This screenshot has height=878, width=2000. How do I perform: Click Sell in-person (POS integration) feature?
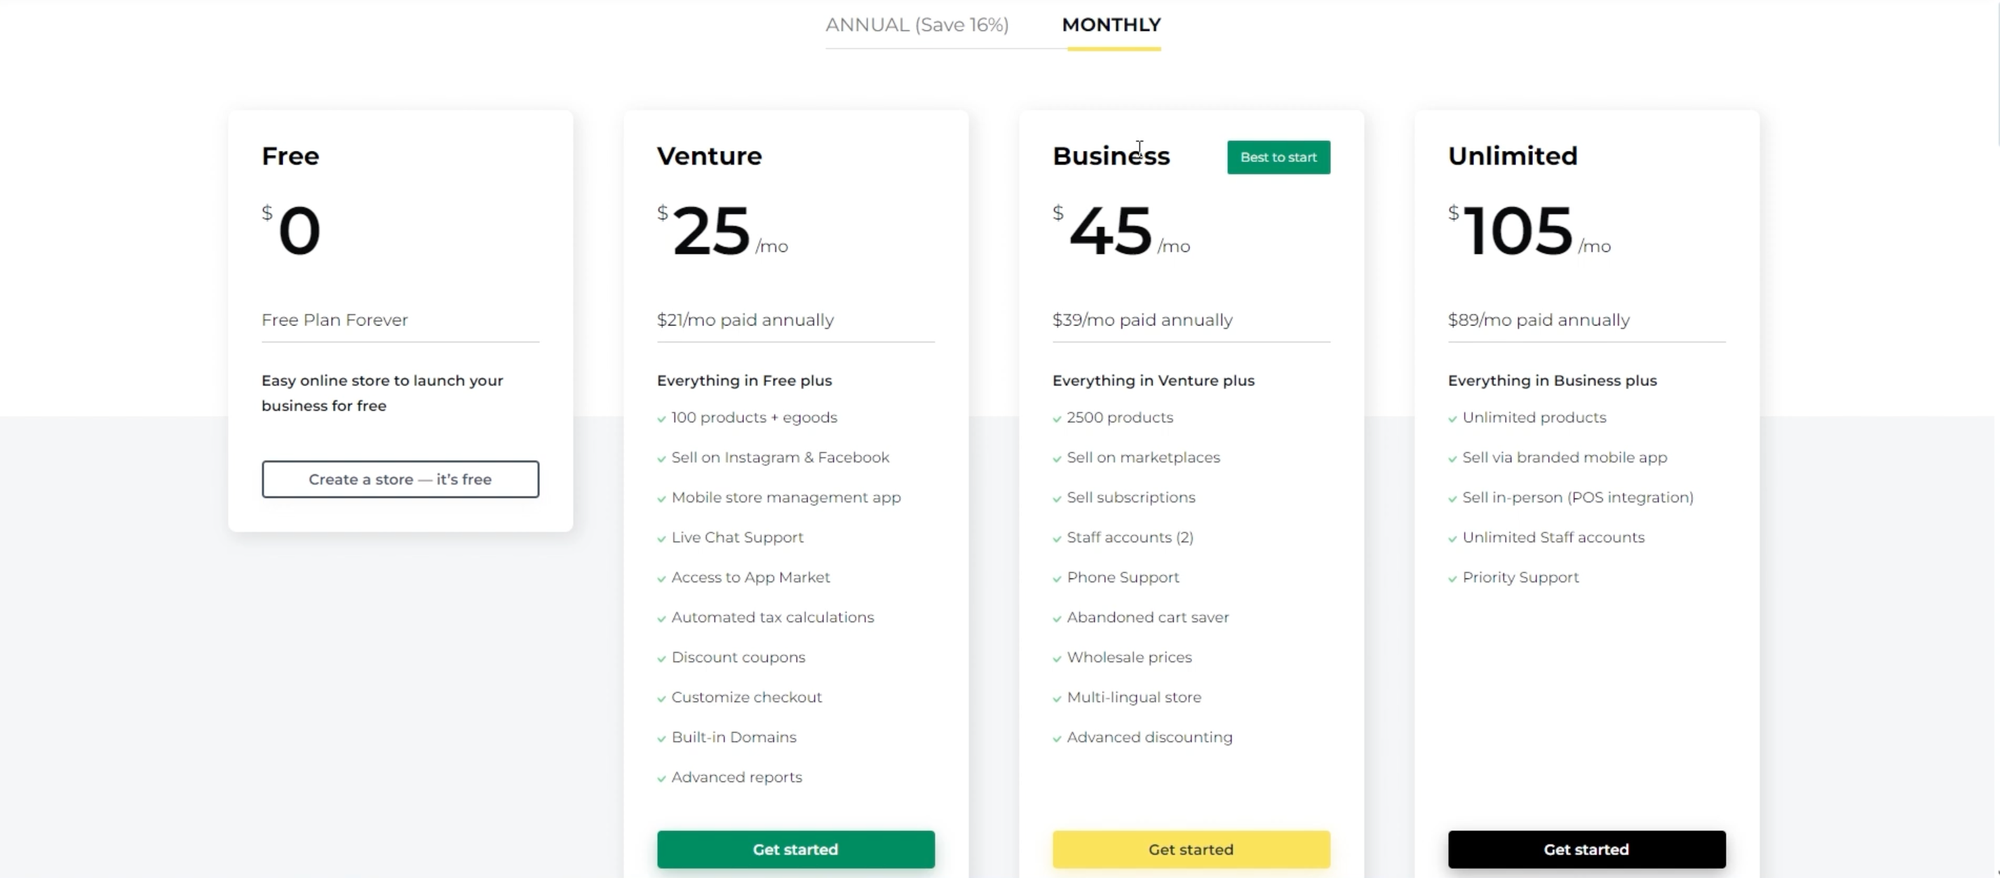[1577, 497]
